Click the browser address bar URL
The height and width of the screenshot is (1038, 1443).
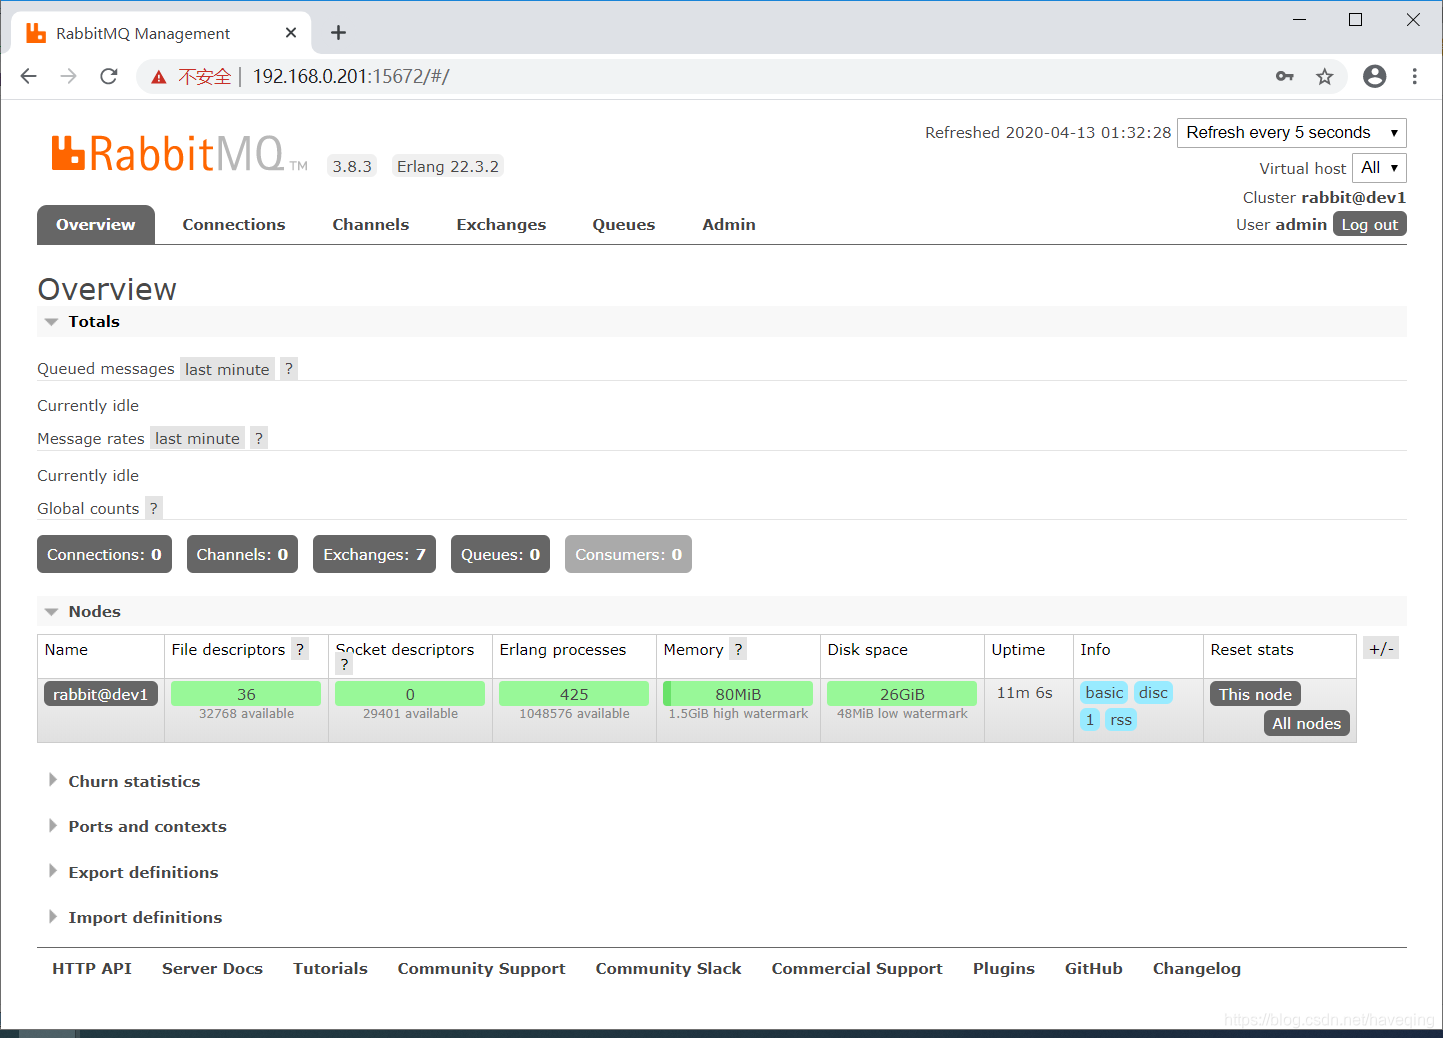[x=351, y=77]
